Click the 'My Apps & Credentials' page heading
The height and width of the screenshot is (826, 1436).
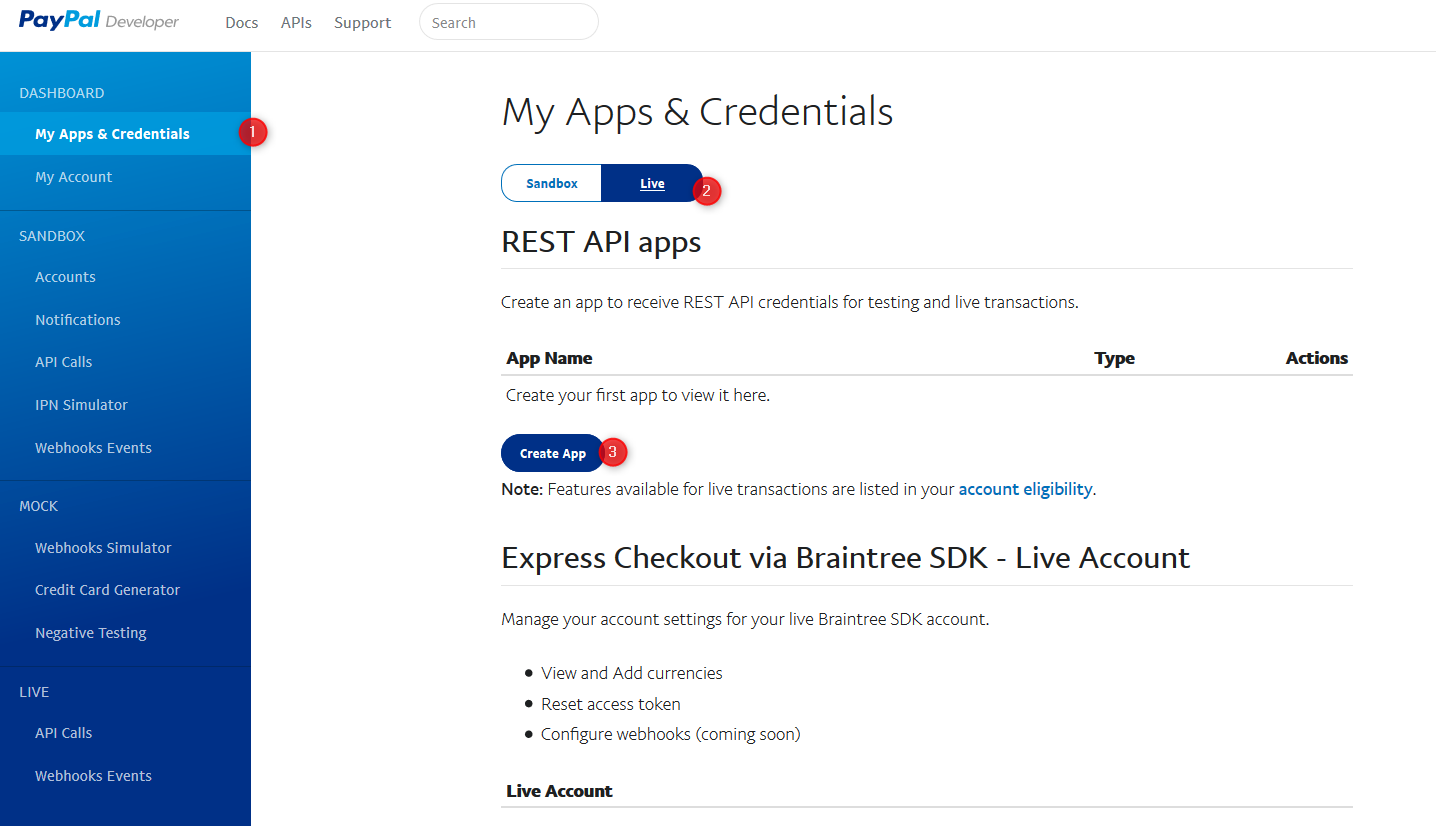[697, 112]
